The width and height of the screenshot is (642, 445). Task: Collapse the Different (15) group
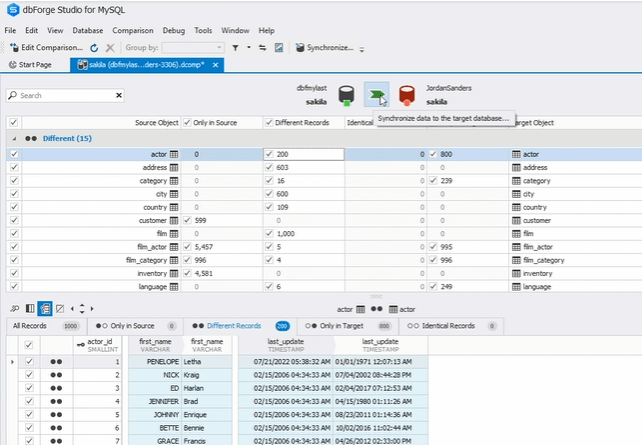(x=14, y=139)
